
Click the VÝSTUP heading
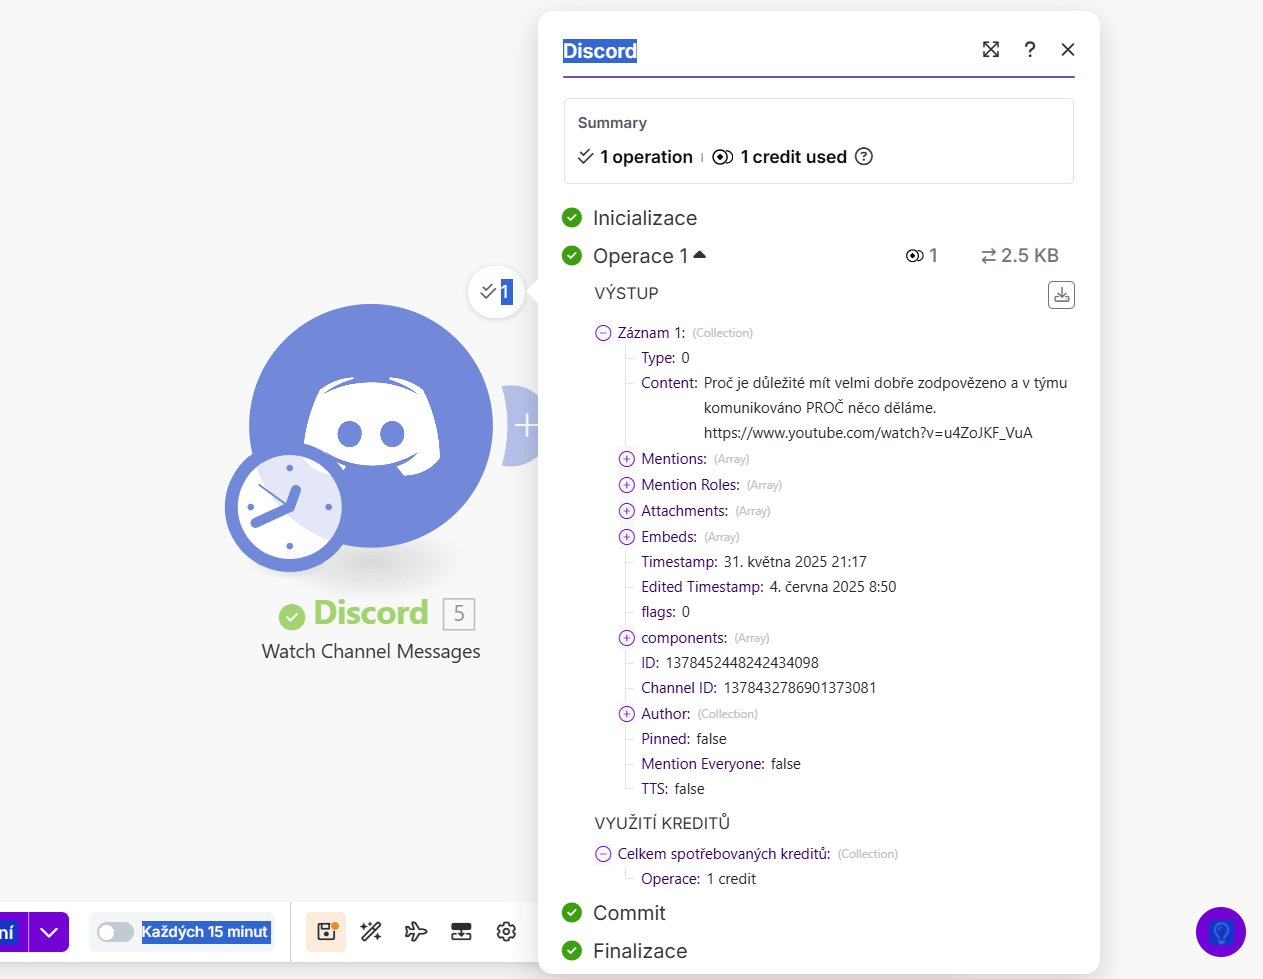pyautogui.click(x=626, y=293)
